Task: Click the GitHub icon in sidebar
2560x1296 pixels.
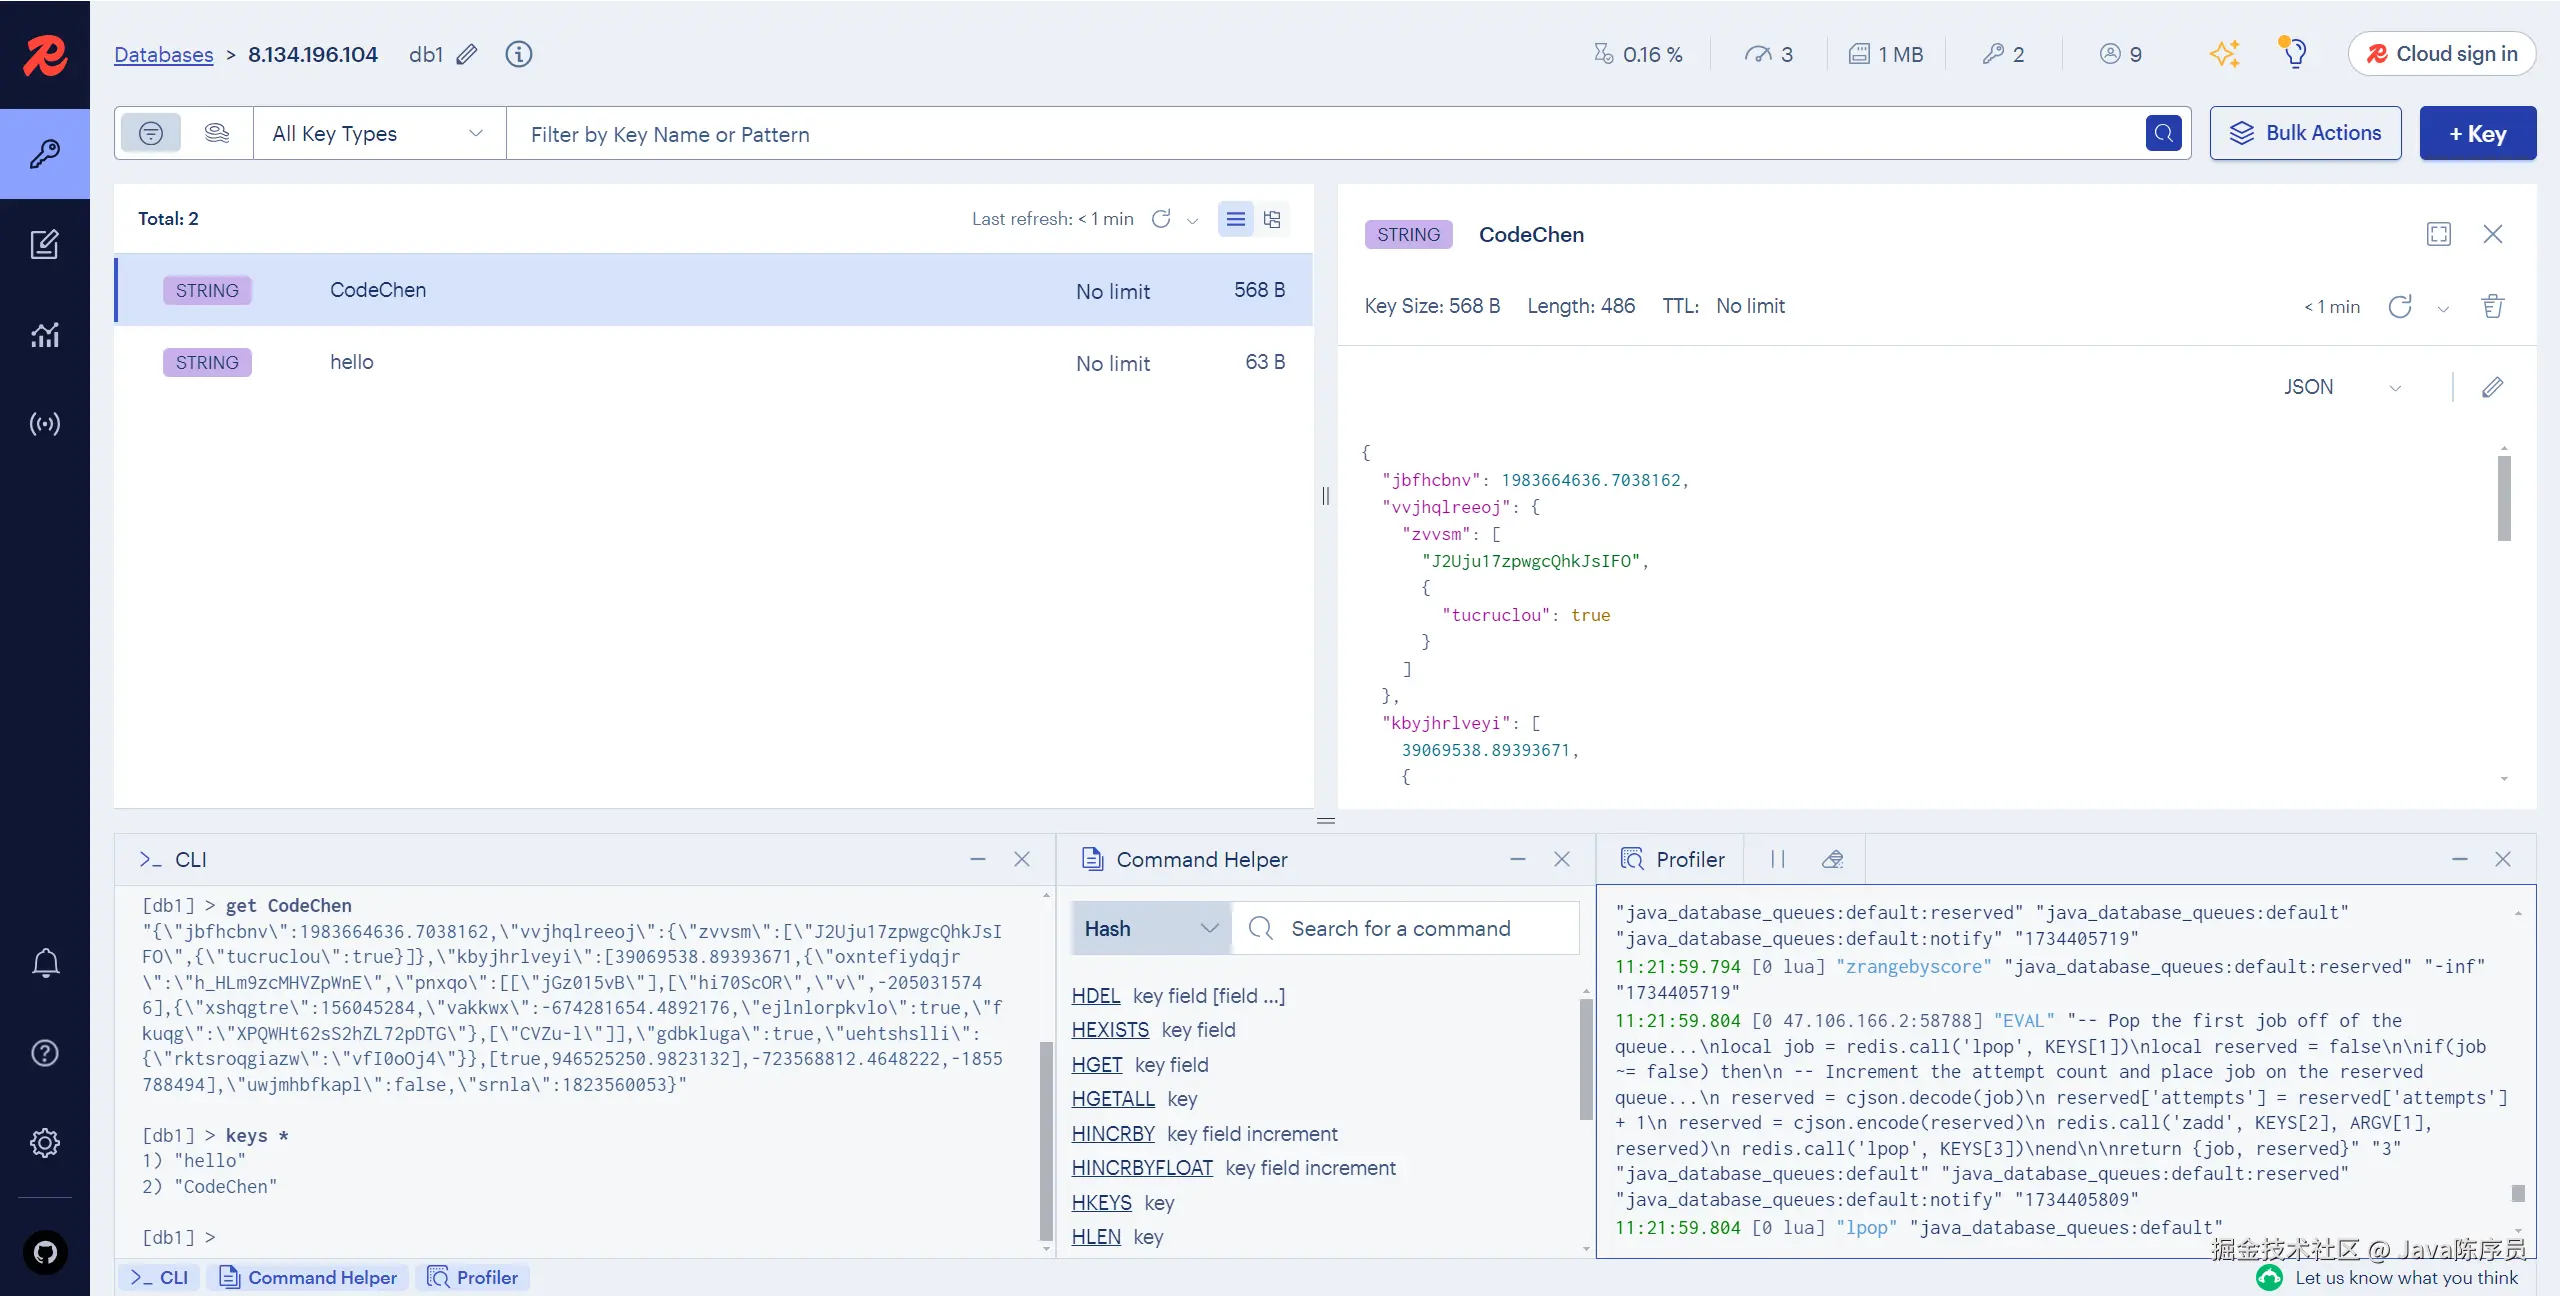Action: [45, 1252]
